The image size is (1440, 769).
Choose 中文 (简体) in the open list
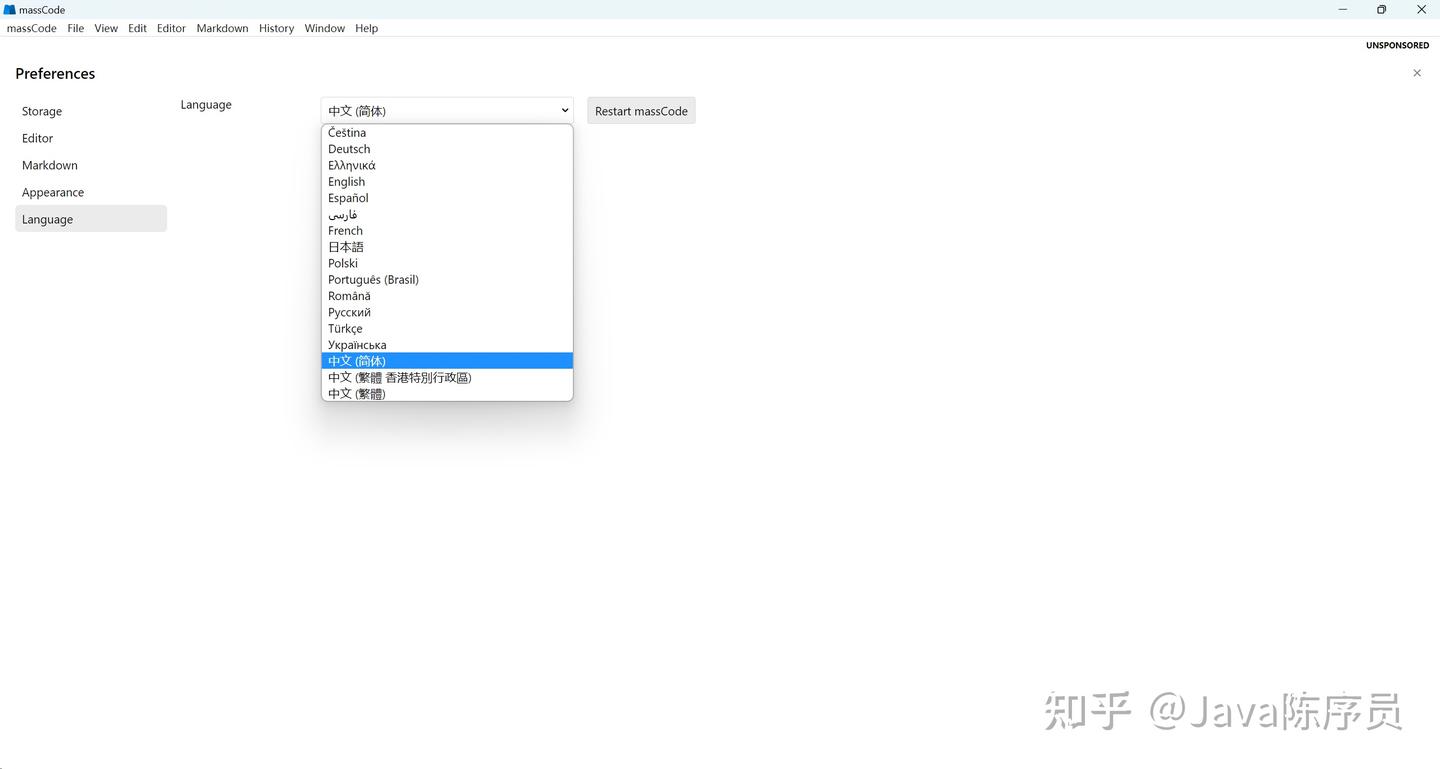point(447,361)
